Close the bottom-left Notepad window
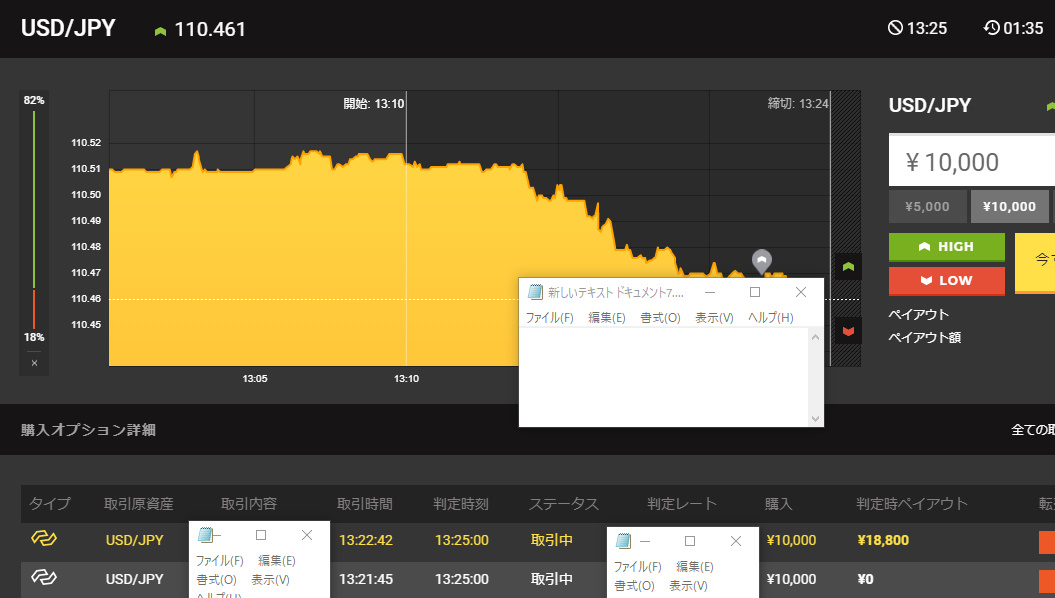Image resolution: width=1055 pixels, height=598 pixels. click(307, 535)
